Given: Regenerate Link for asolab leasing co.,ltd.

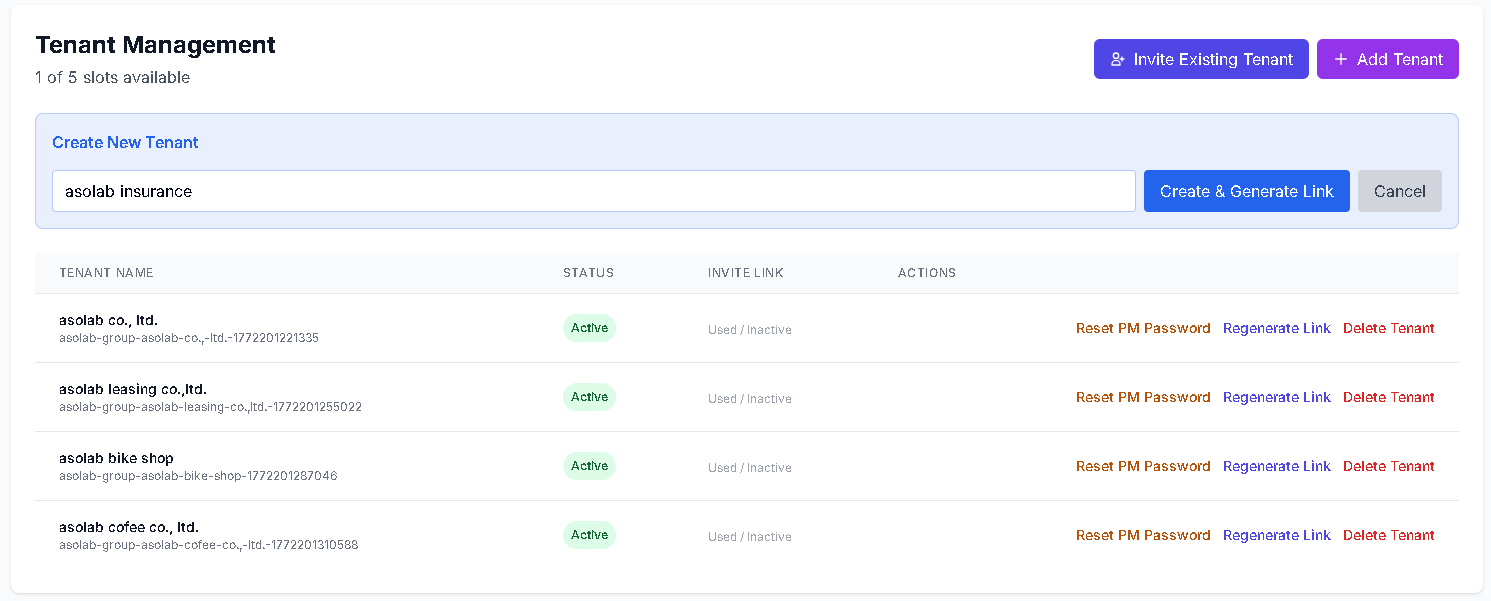Looking at the screenshot, I should coord(1276,397).
